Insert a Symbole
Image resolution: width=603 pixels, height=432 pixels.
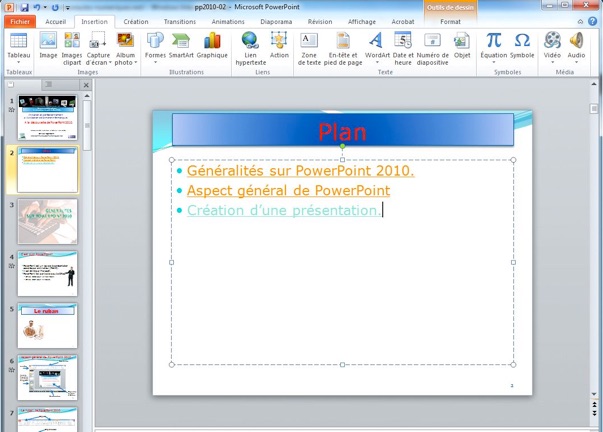tap(522, 45)
